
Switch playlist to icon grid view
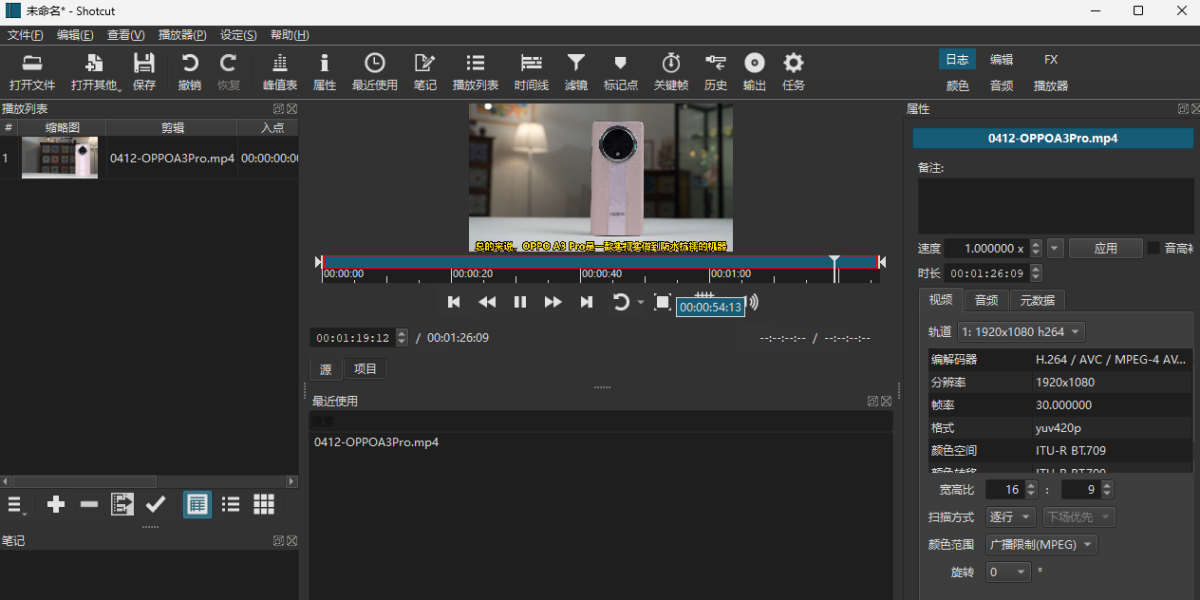264,505
